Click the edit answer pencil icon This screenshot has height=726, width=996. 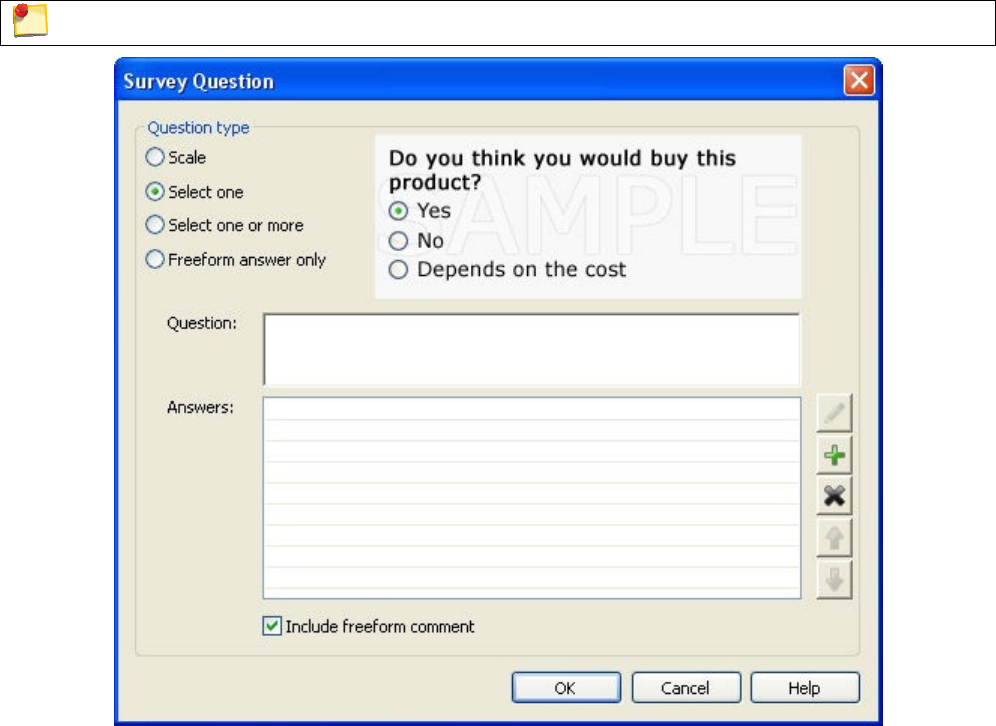(x=834, y=413)
